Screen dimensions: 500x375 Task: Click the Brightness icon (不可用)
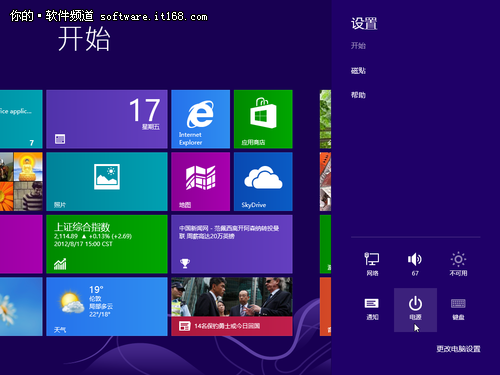point(458,264)
